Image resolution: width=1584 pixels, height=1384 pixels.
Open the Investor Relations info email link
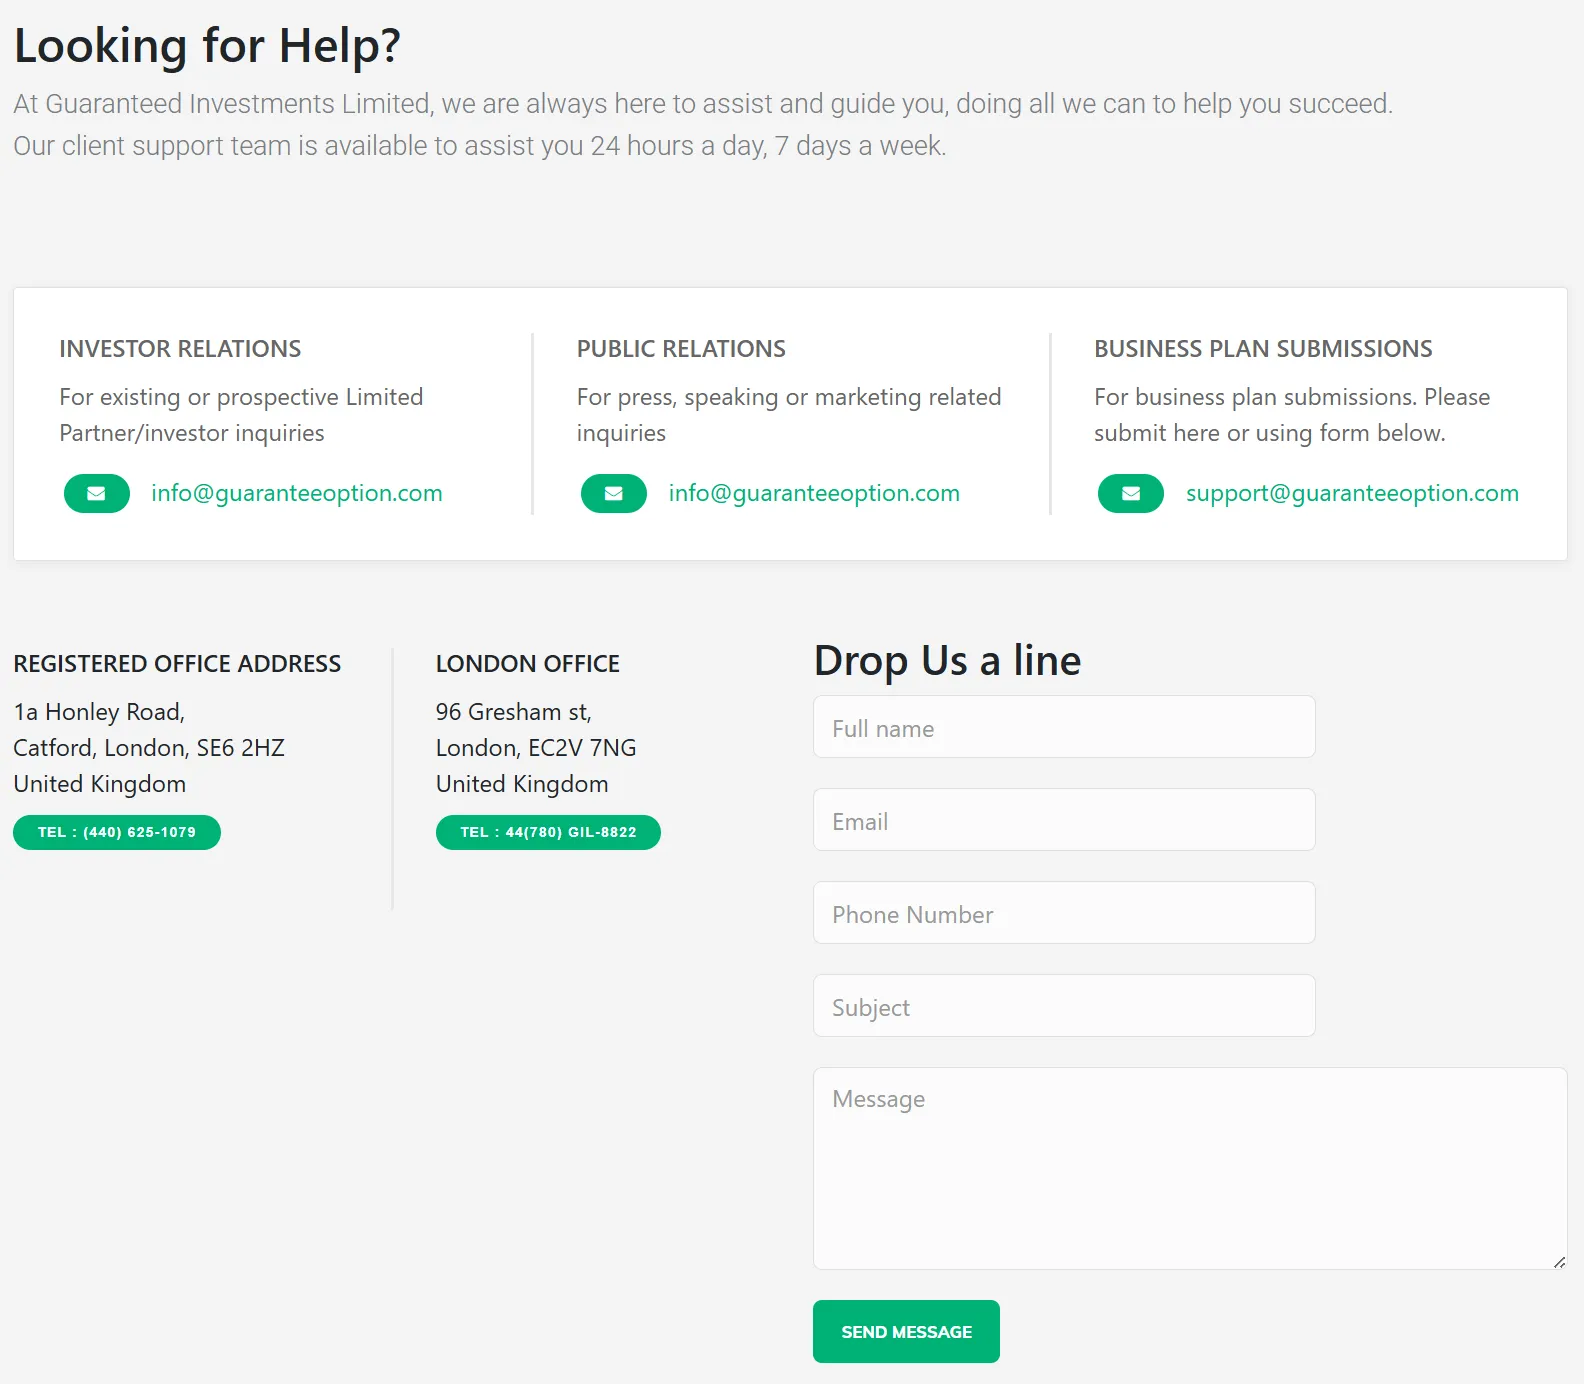pos(296,493)
